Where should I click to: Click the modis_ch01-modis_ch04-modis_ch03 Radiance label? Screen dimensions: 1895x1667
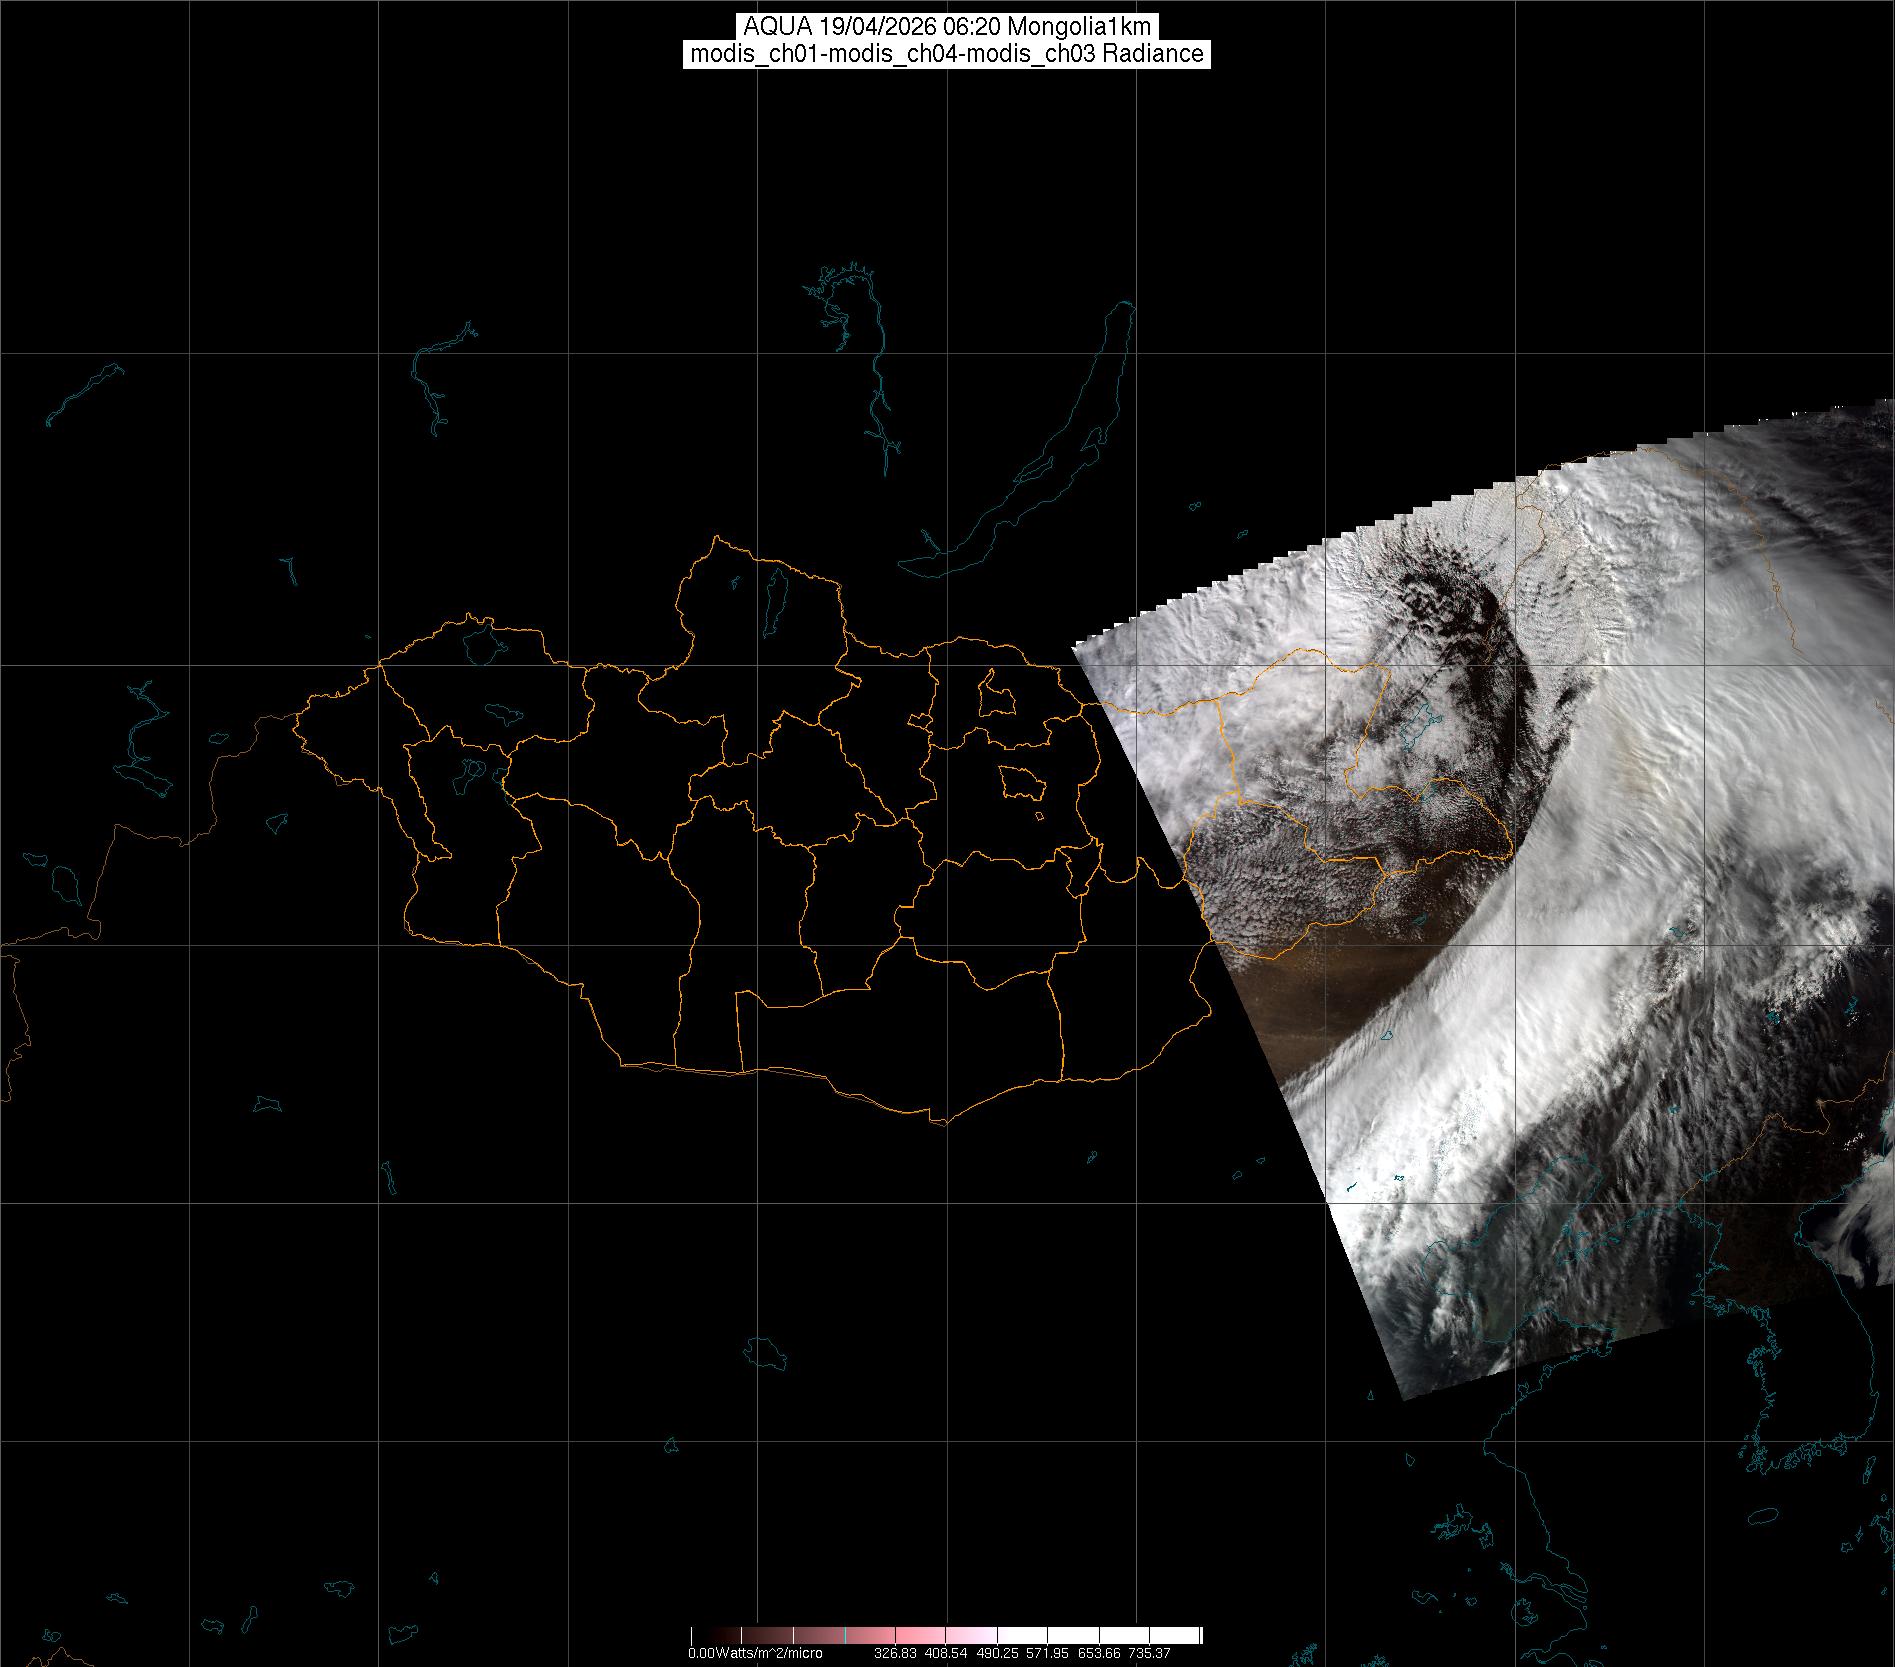click(x=947, y=54)
